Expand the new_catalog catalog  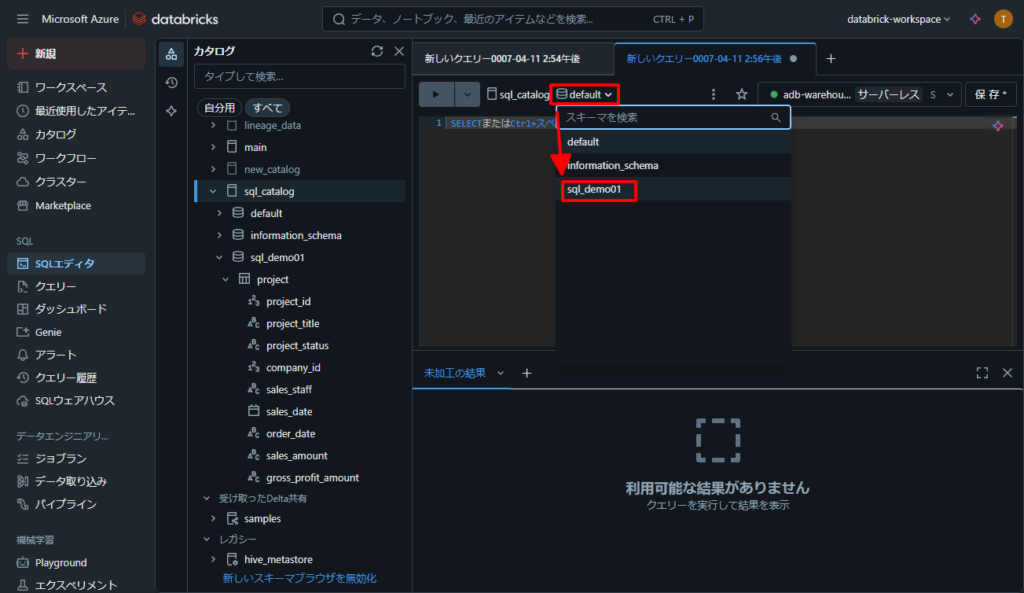[x=213, y=169]
